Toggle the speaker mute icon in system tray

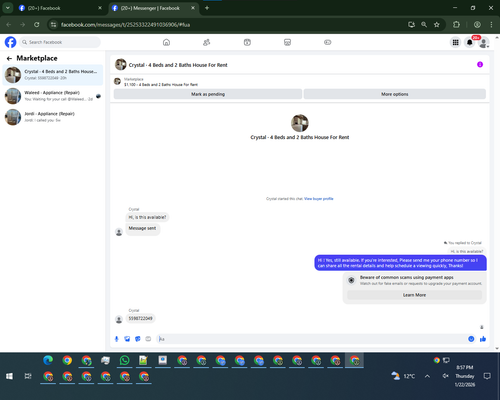click(x=445, y=376)
